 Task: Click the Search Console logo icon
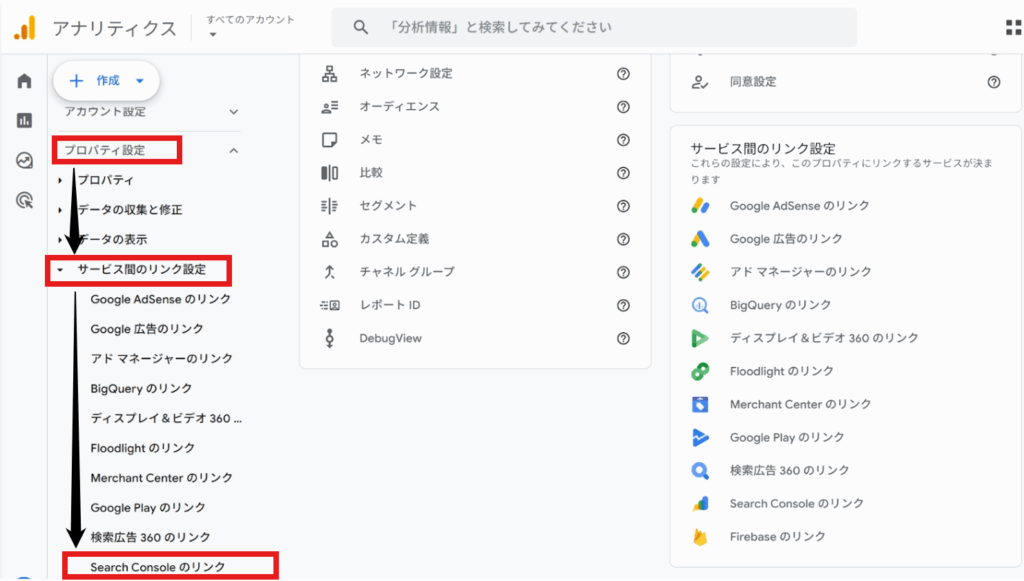(700, 504)
